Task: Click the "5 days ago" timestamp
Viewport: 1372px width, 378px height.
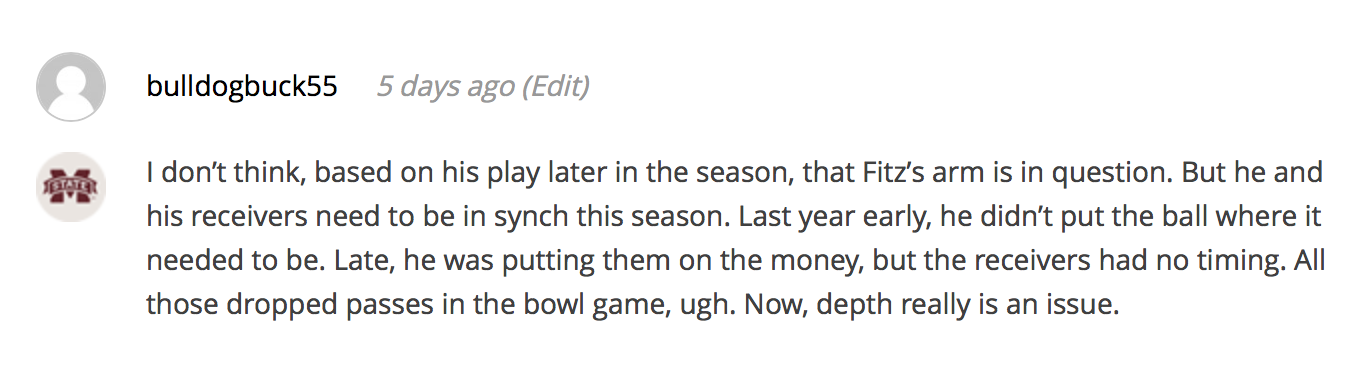Action: click(x=446, y=87)
